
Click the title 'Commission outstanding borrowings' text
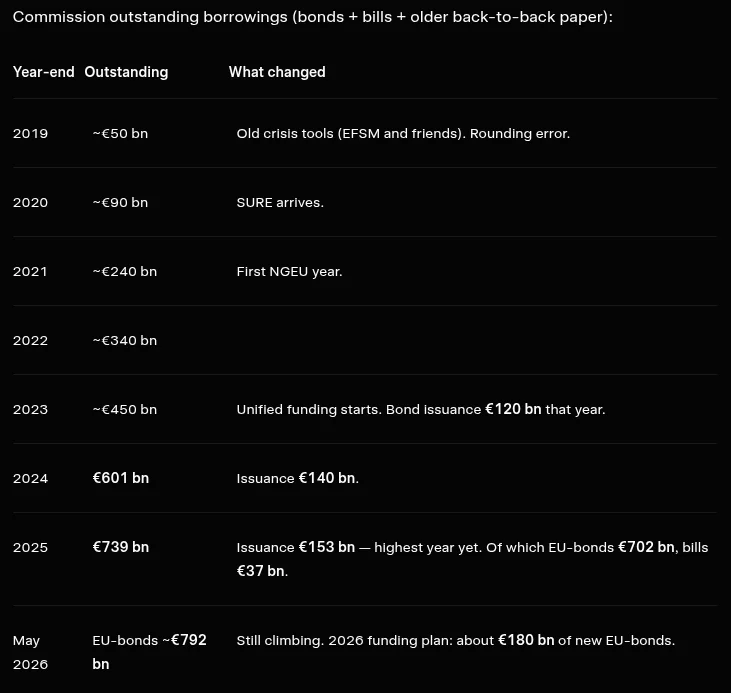(152, 17)
